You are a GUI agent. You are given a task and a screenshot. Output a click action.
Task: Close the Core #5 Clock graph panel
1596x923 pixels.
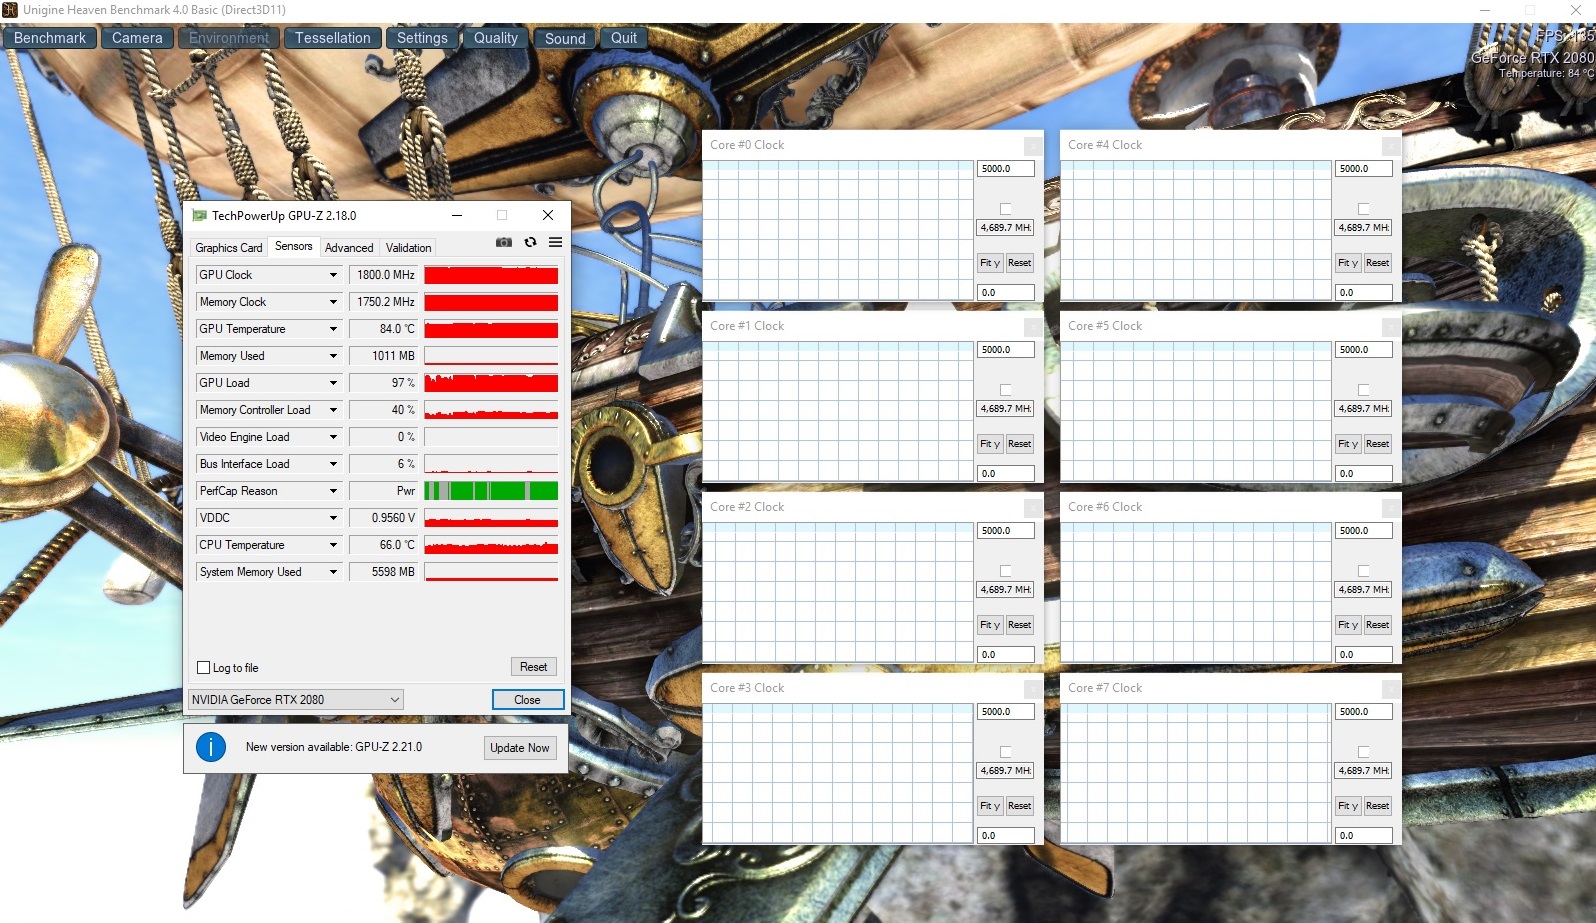[1391, 327]
